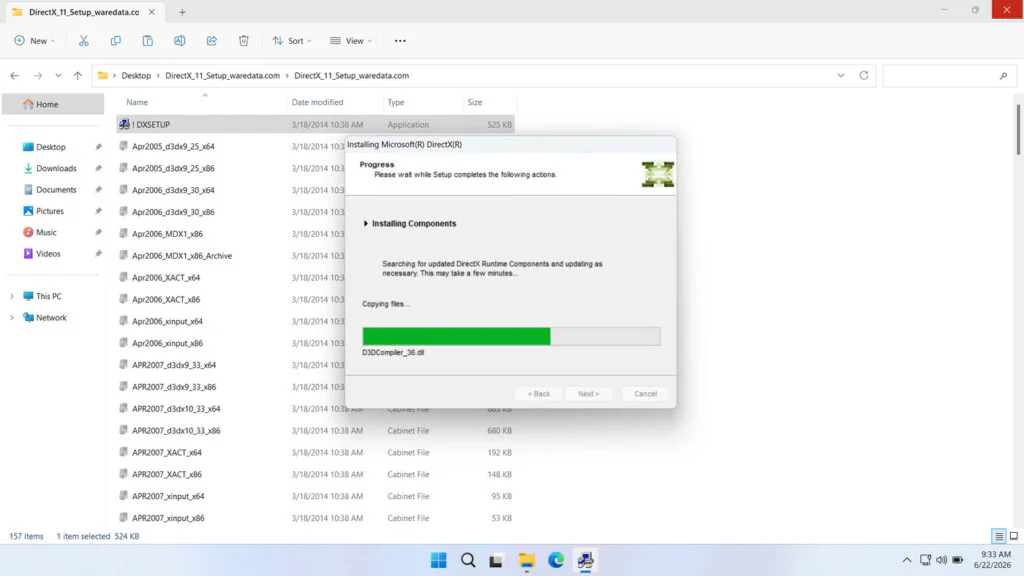
Task: Open File Explorer from the taskbar
Action: 526,560
